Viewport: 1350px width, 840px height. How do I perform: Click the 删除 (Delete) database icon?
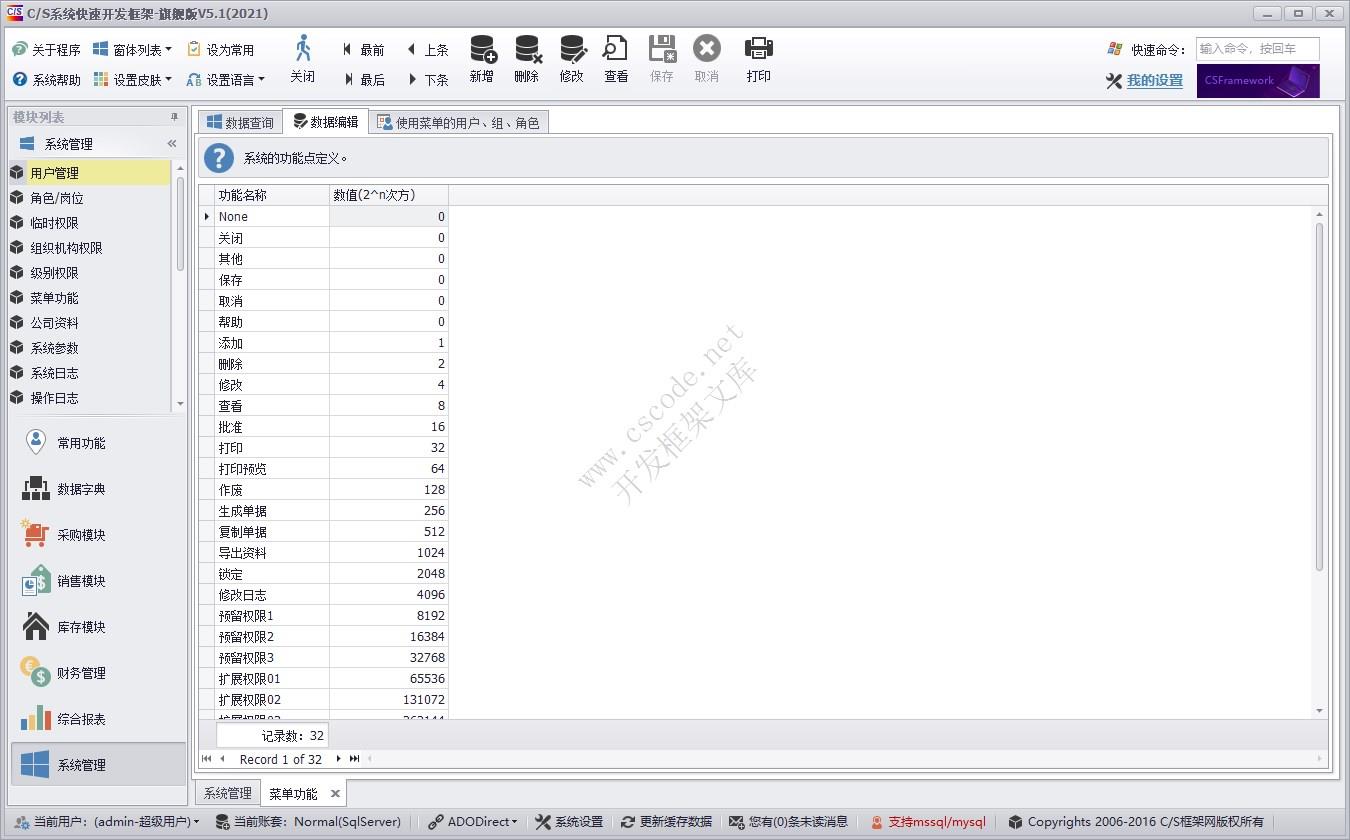click(x=527, y=50)
